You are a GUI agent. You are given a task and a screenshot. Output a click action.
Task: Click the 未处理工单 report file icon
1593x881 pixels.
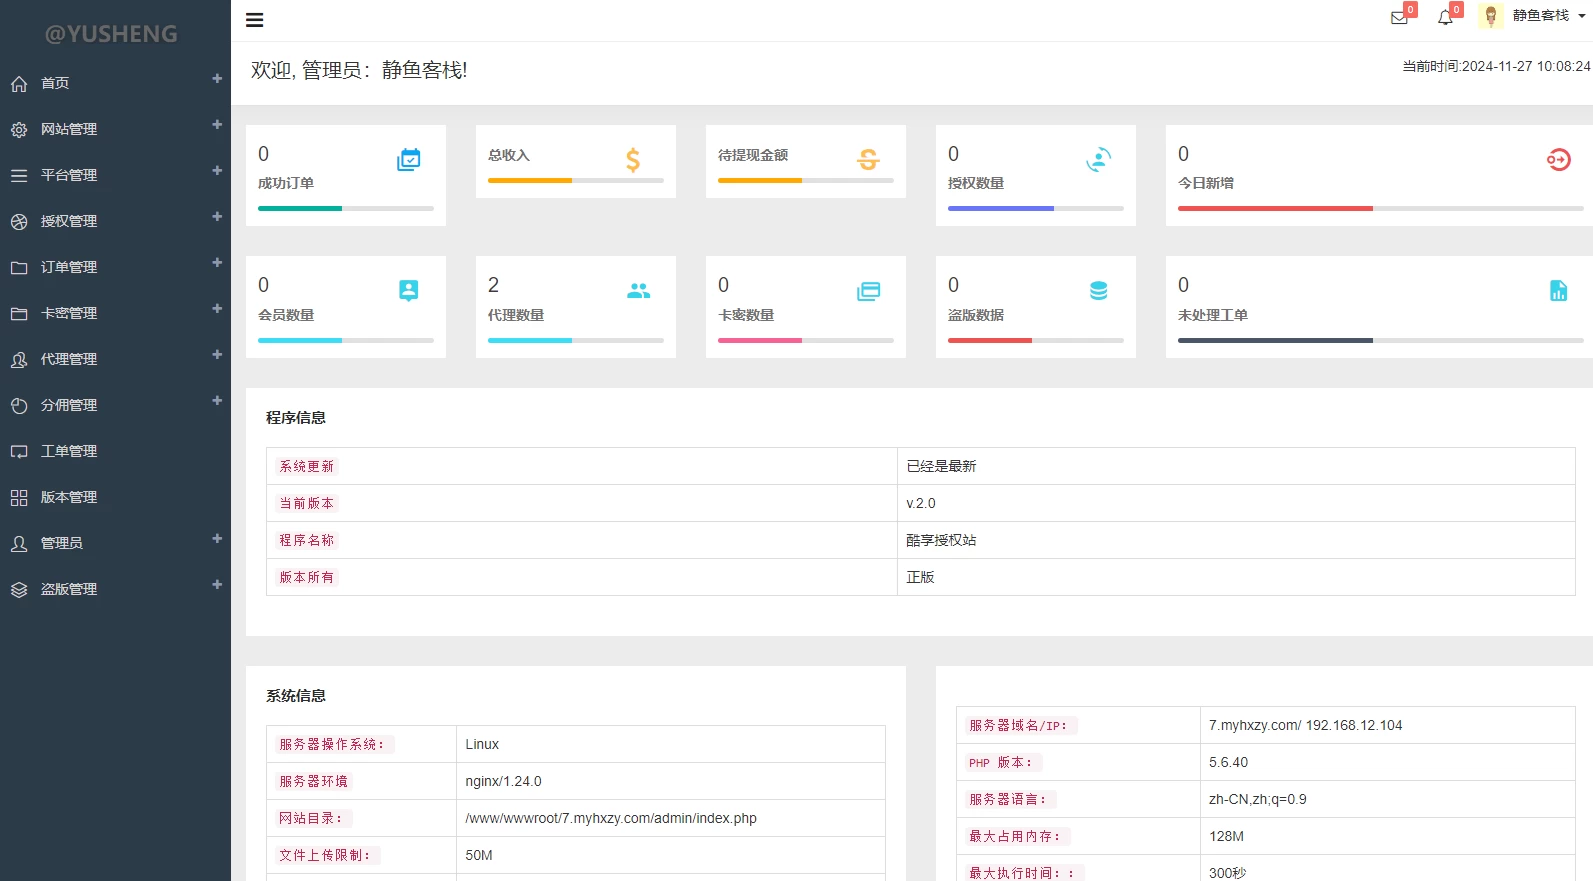click(x=1558, y=291)
